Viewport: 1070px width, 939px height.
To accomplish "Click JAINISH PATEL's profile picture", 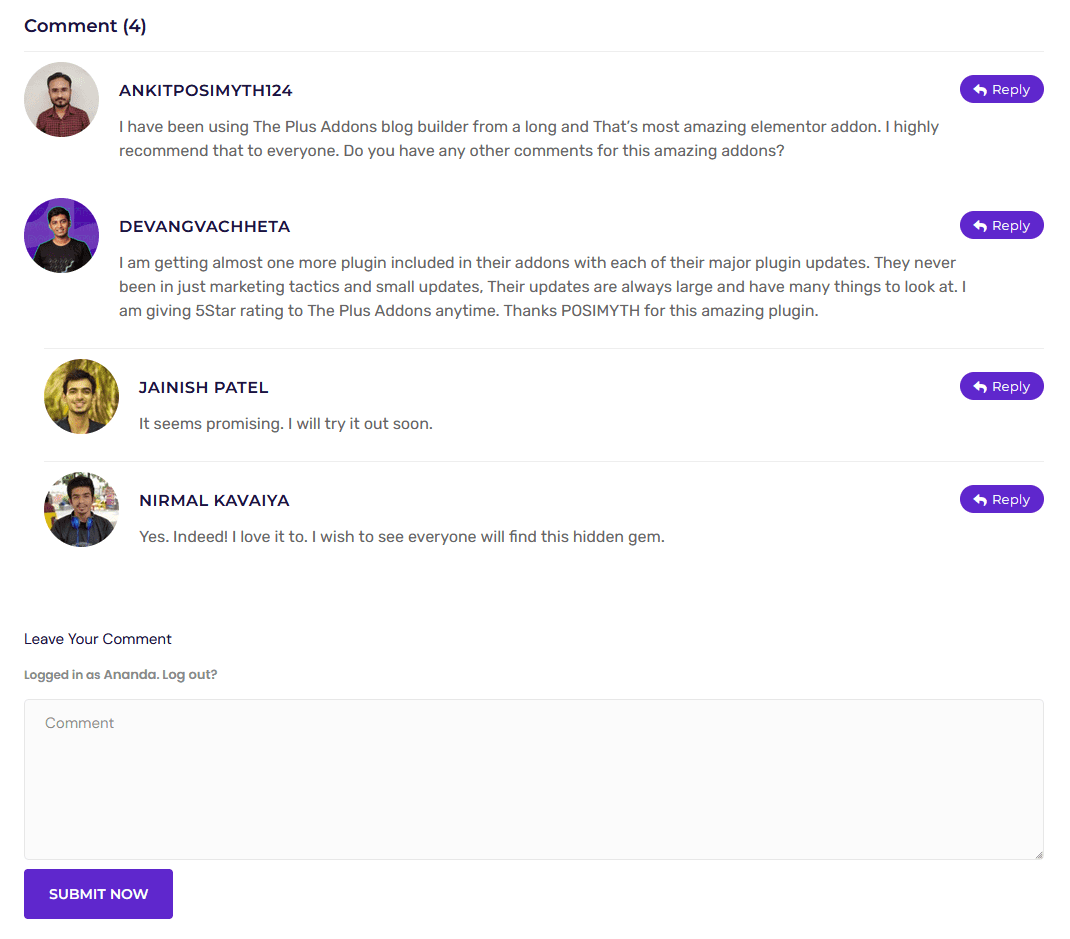I will pos(81,396).
